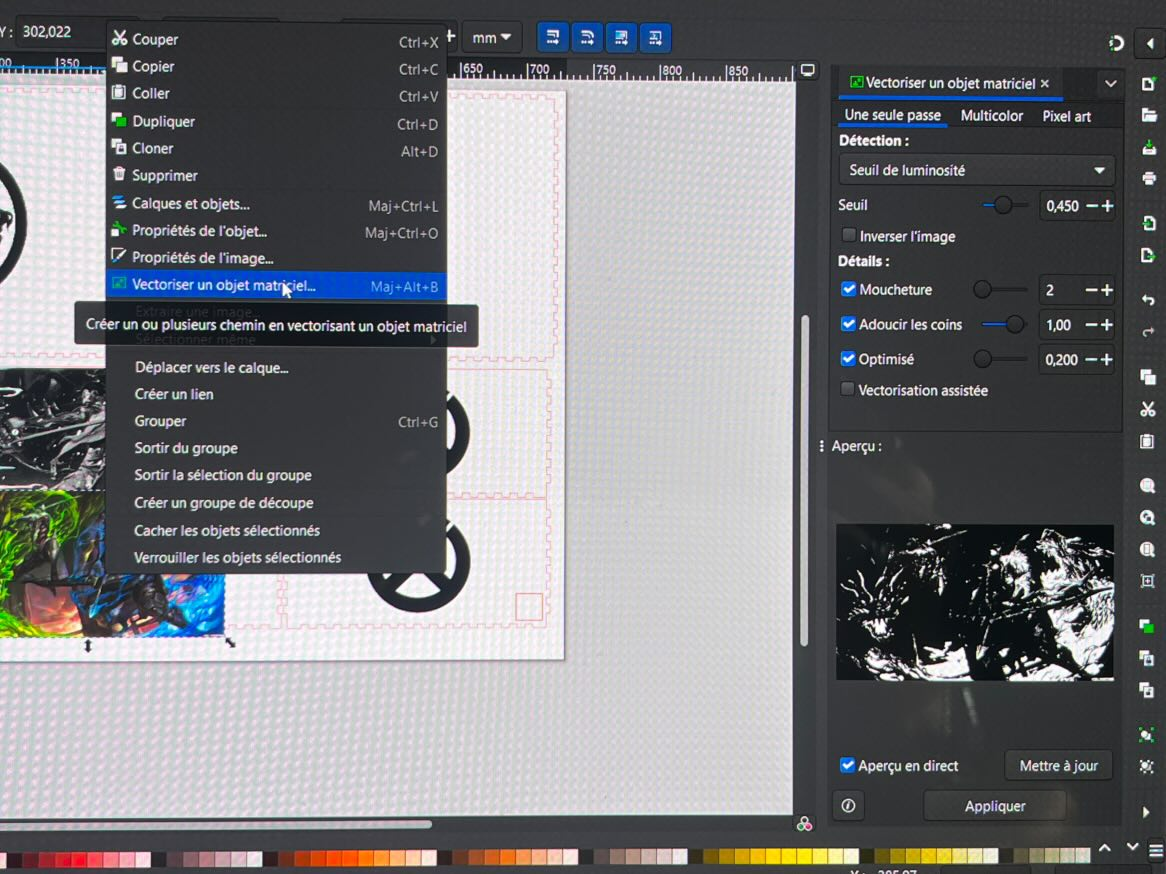This screenshot has height=874, width=1166.
Task: Click the palette down chevron
Action: click(x=1132, y=848)
